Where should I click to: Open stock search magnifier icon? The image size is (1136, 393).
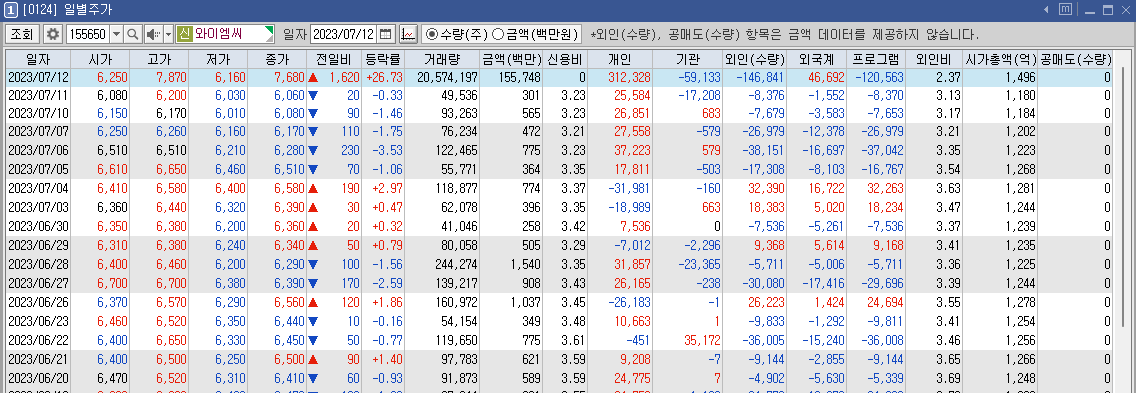click(133, 34)
